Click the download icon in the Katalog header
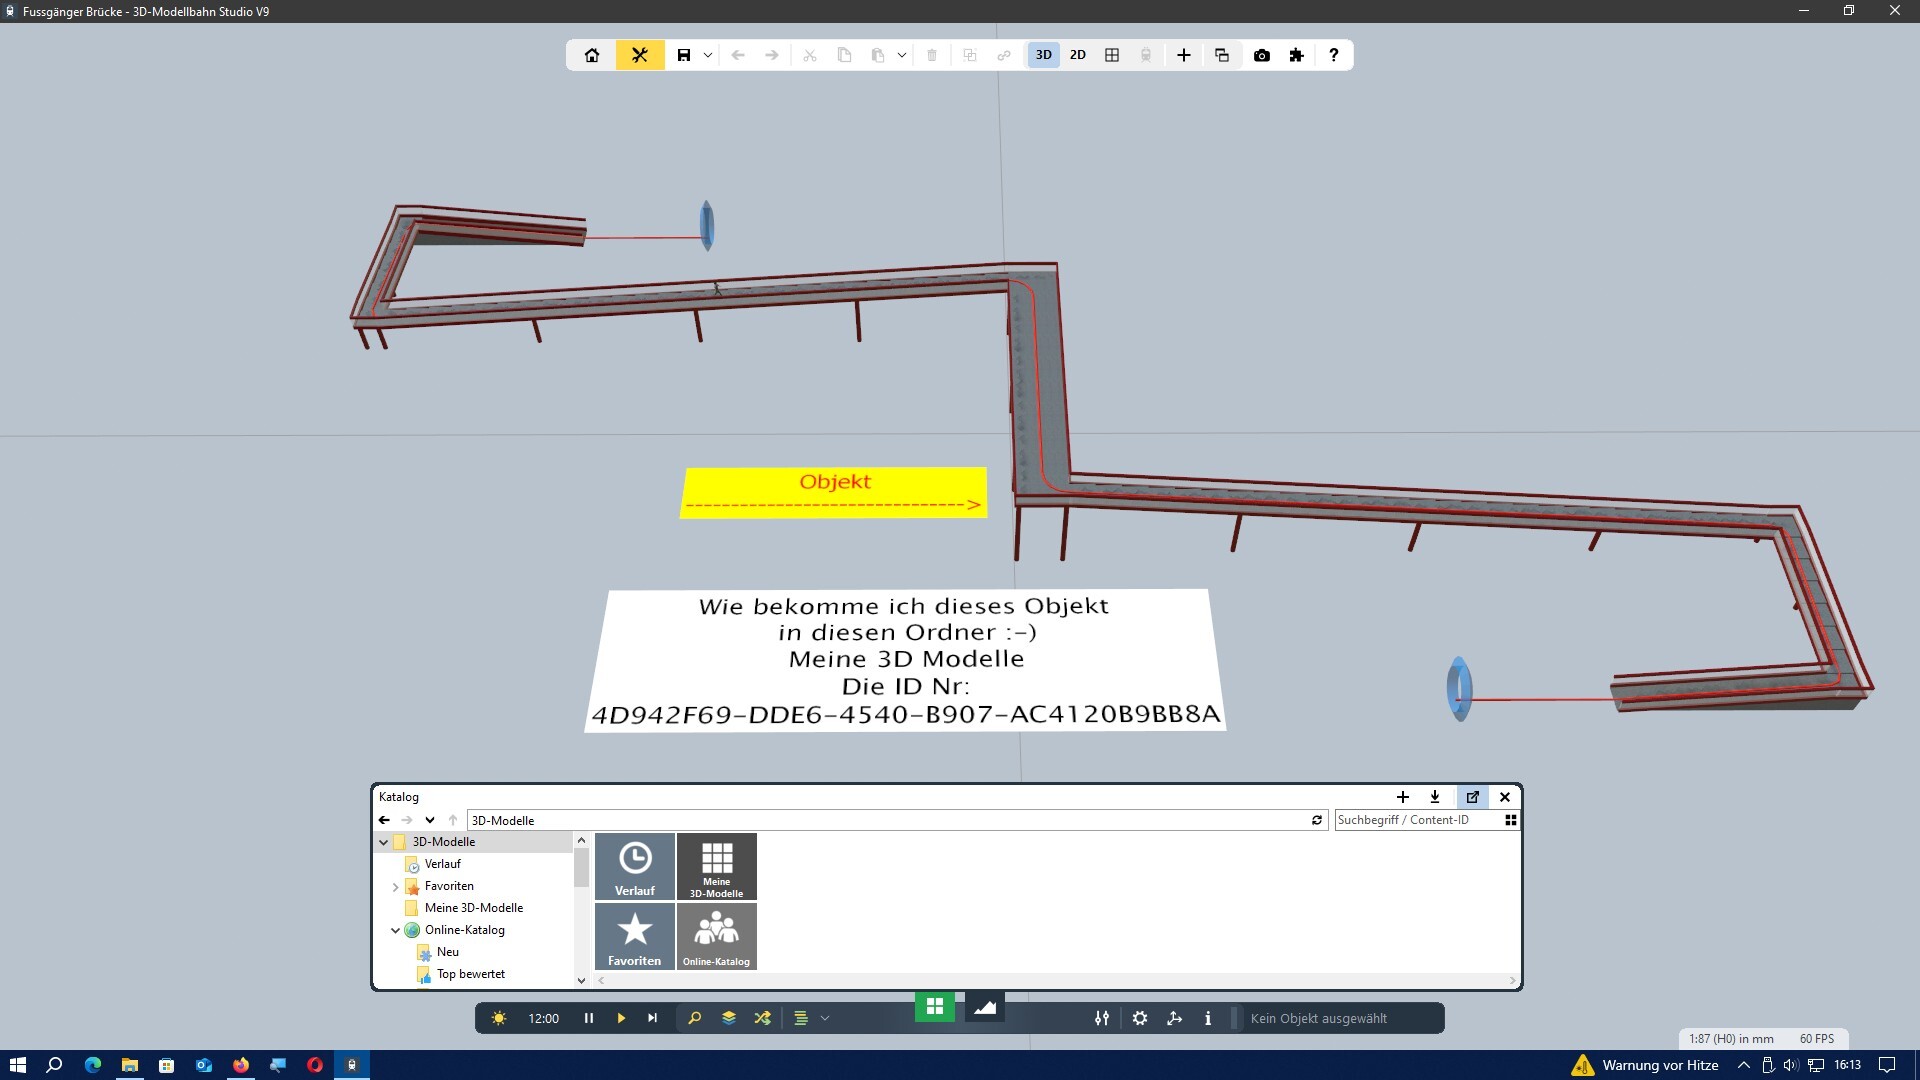 click(1435, 797)
